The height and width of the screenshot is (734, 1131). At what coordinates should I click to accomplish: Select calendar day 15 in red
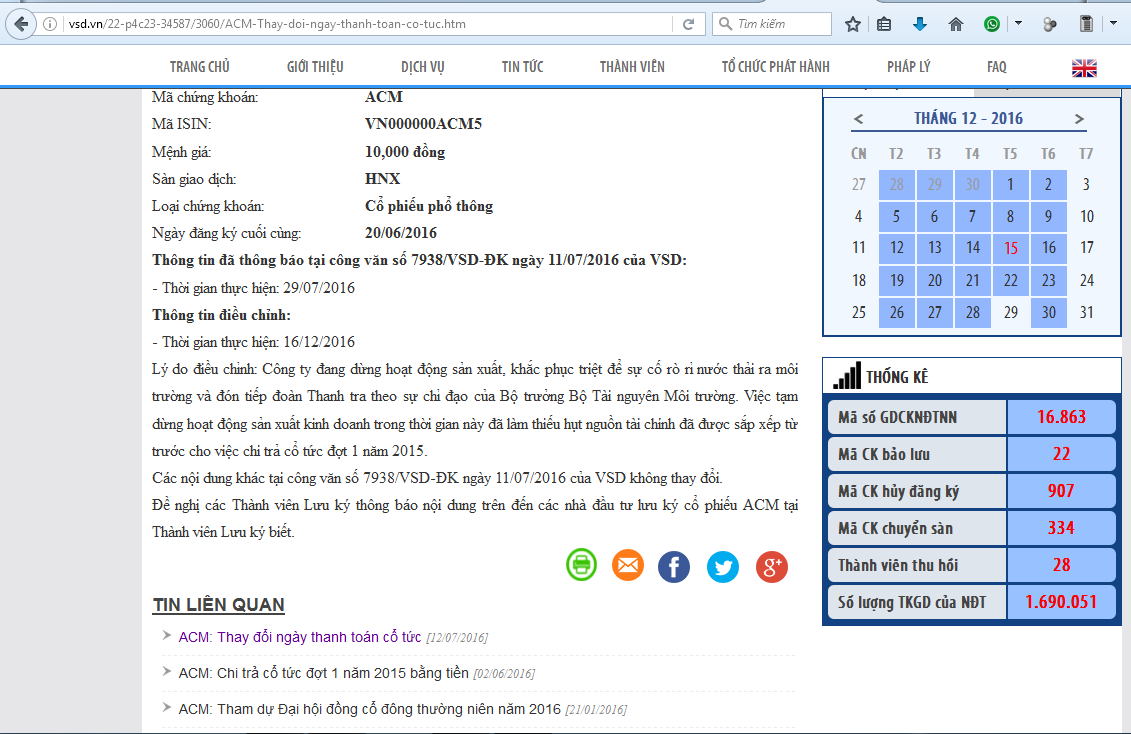(1011, 248)
